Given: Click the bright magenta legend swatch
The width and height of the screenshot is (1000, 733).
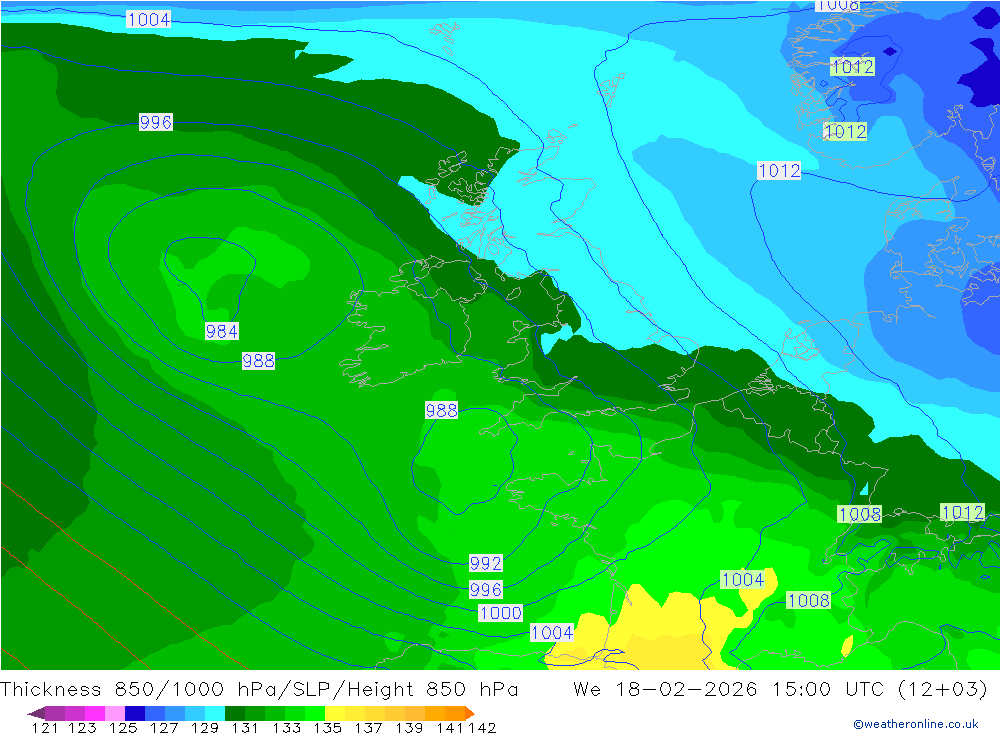Looking at the screenshot, I should click(95, 713).
